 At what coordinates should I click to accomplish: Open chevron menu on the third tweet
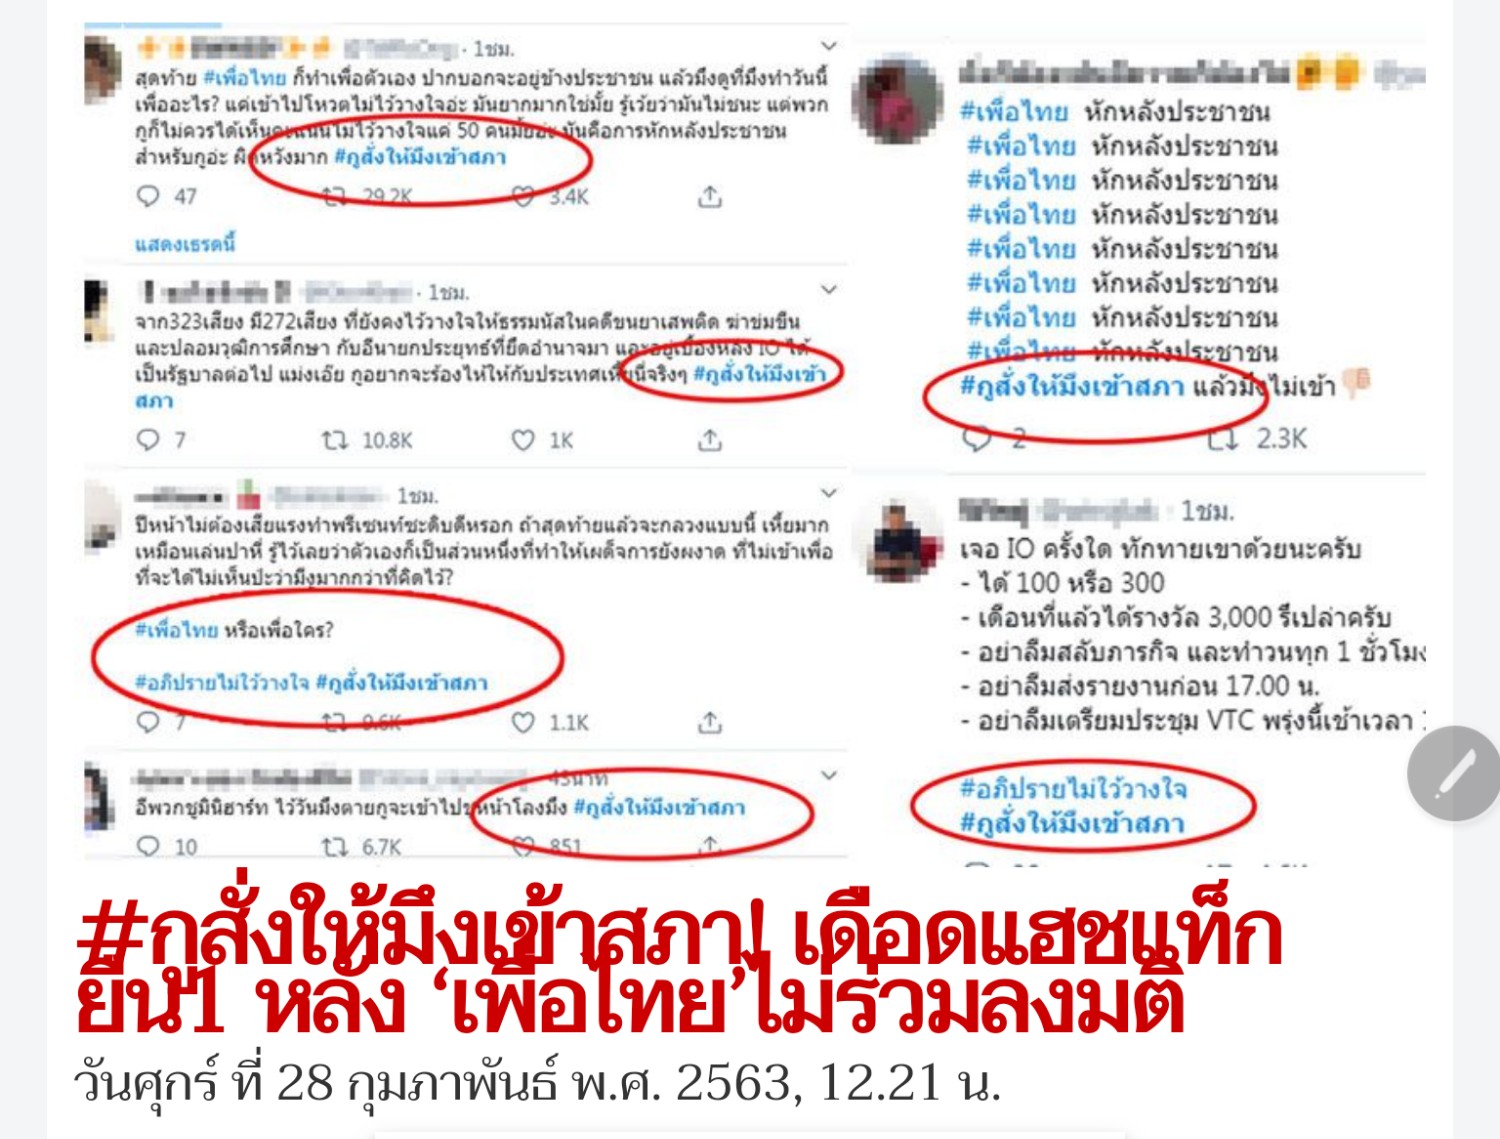(829, 493)
